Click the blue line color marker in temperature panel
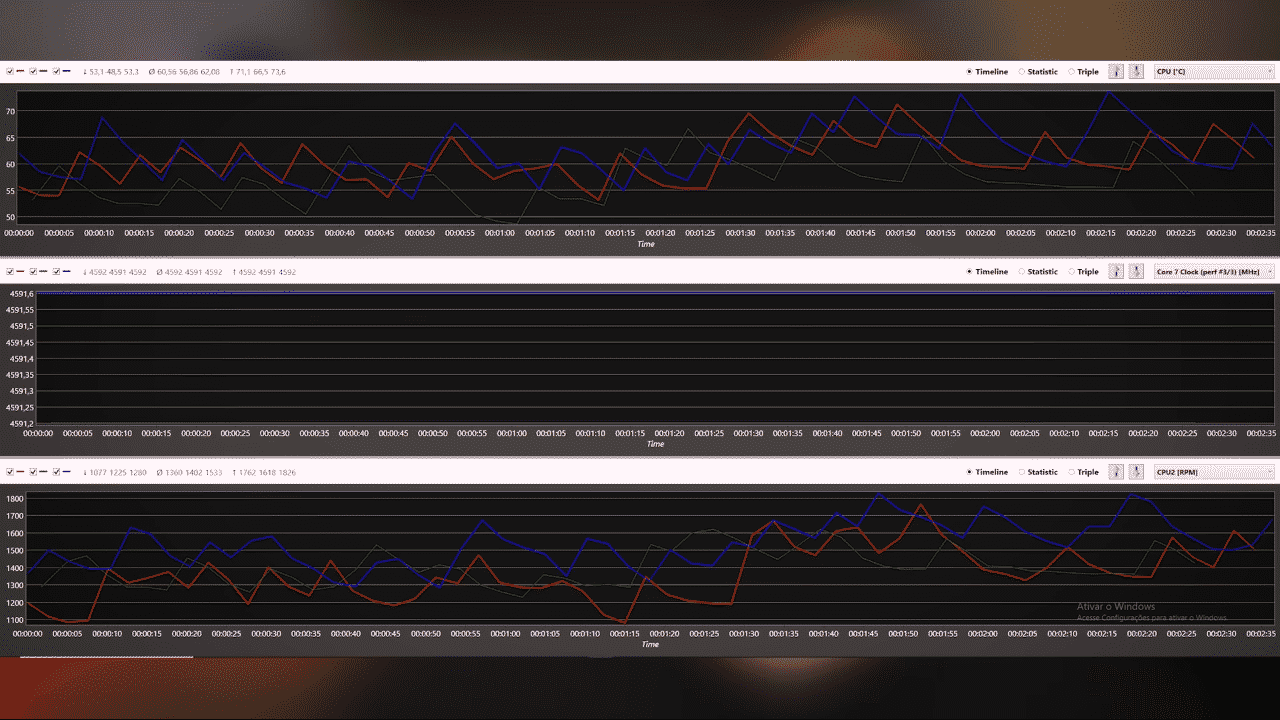This screenshot has width=1280, height=720. (x=66, y=71)
